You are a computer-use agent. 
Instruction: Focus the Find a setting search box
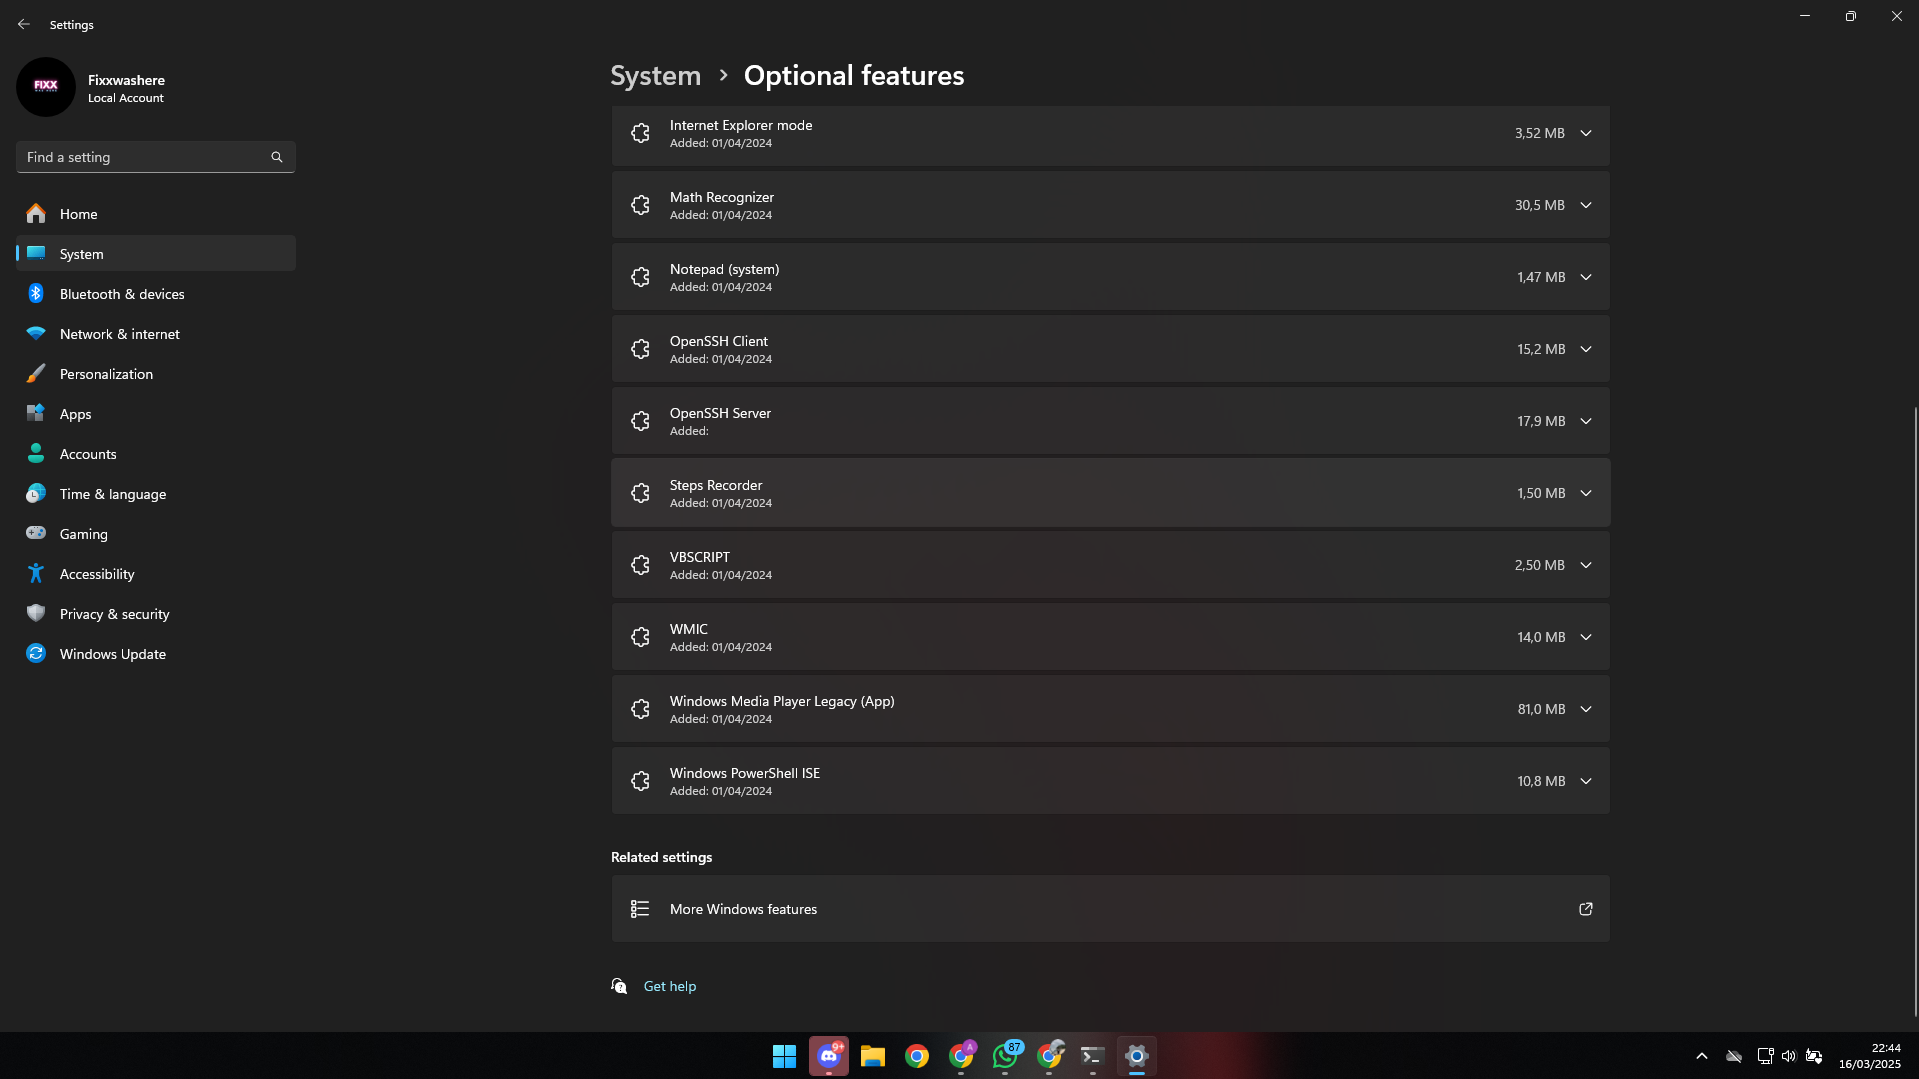coord(156,157)
